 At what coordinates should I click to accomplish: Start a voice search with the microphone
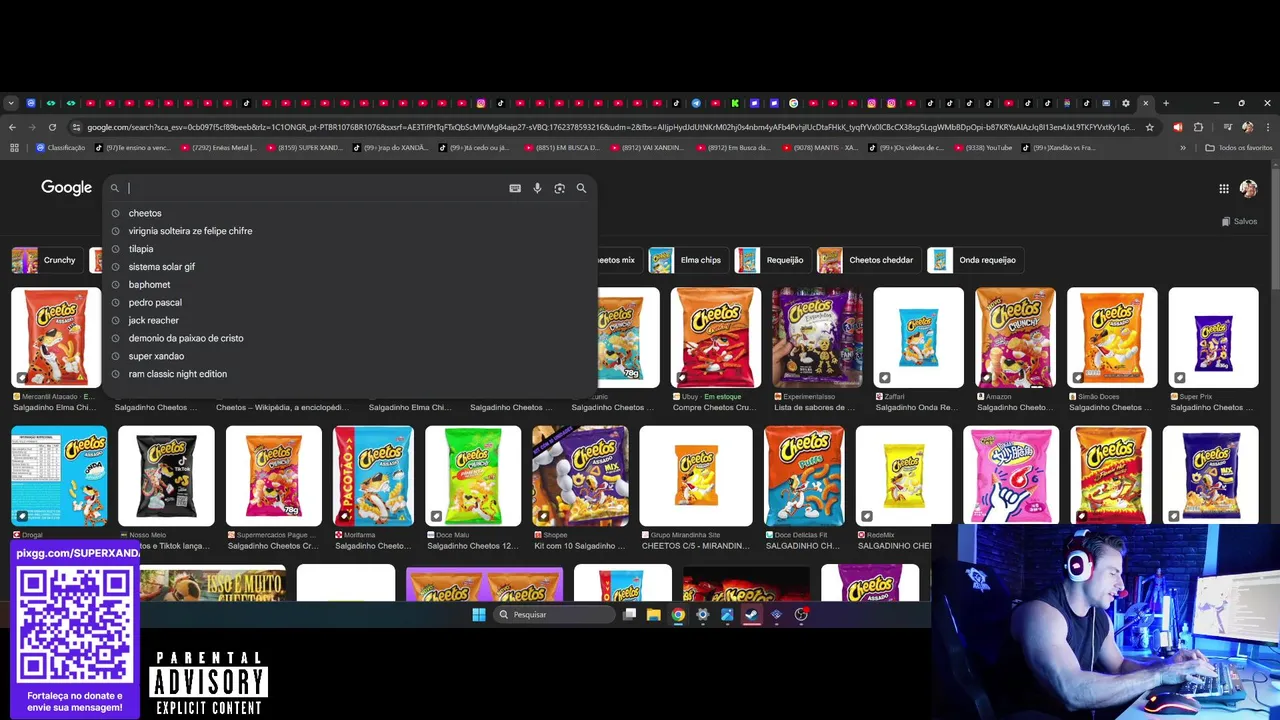pyautogui.click(x=537, y=188)
